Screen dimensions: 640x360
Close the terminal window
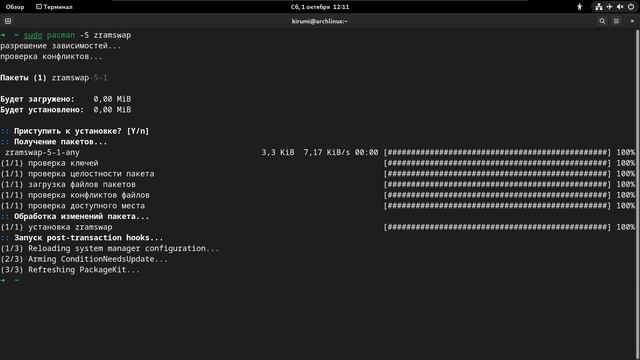[632, 21]
